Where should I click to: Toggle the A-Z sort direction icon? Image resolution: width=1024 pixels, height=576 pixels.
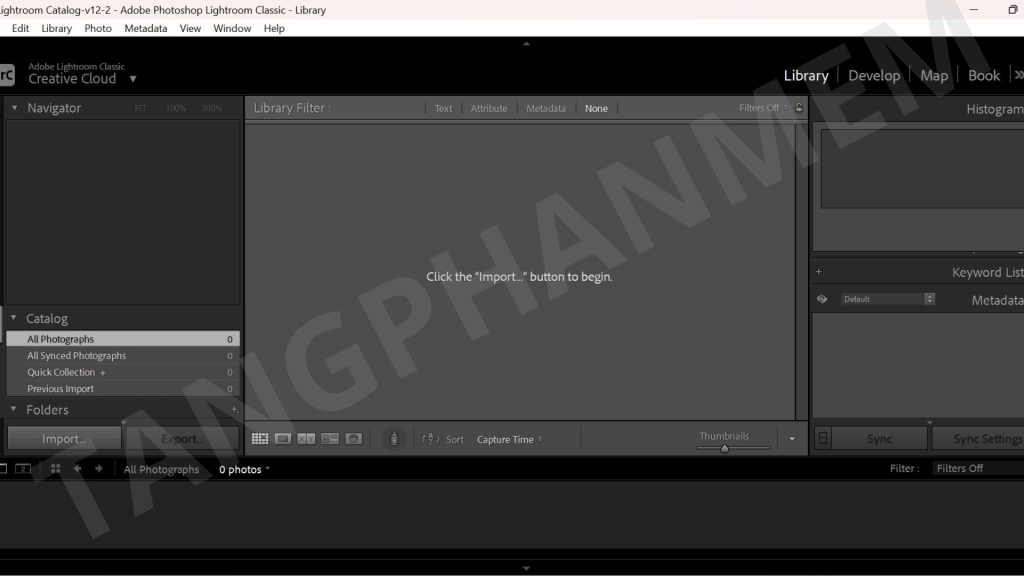click(x=431, y=439)
